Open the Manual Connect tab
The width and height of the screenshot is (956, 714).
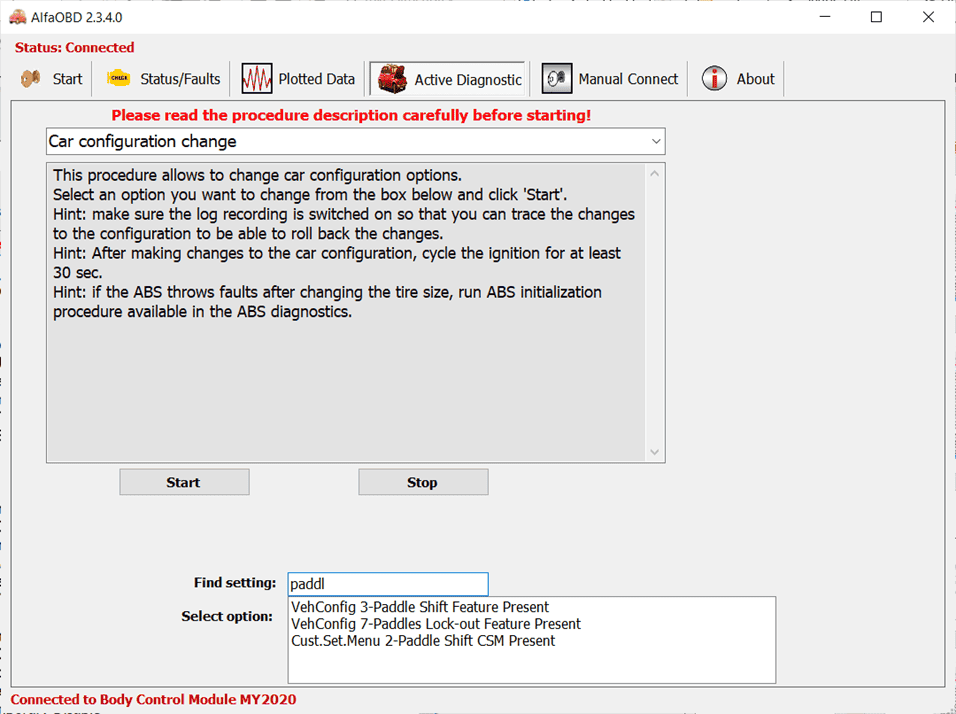click(610, 79)
